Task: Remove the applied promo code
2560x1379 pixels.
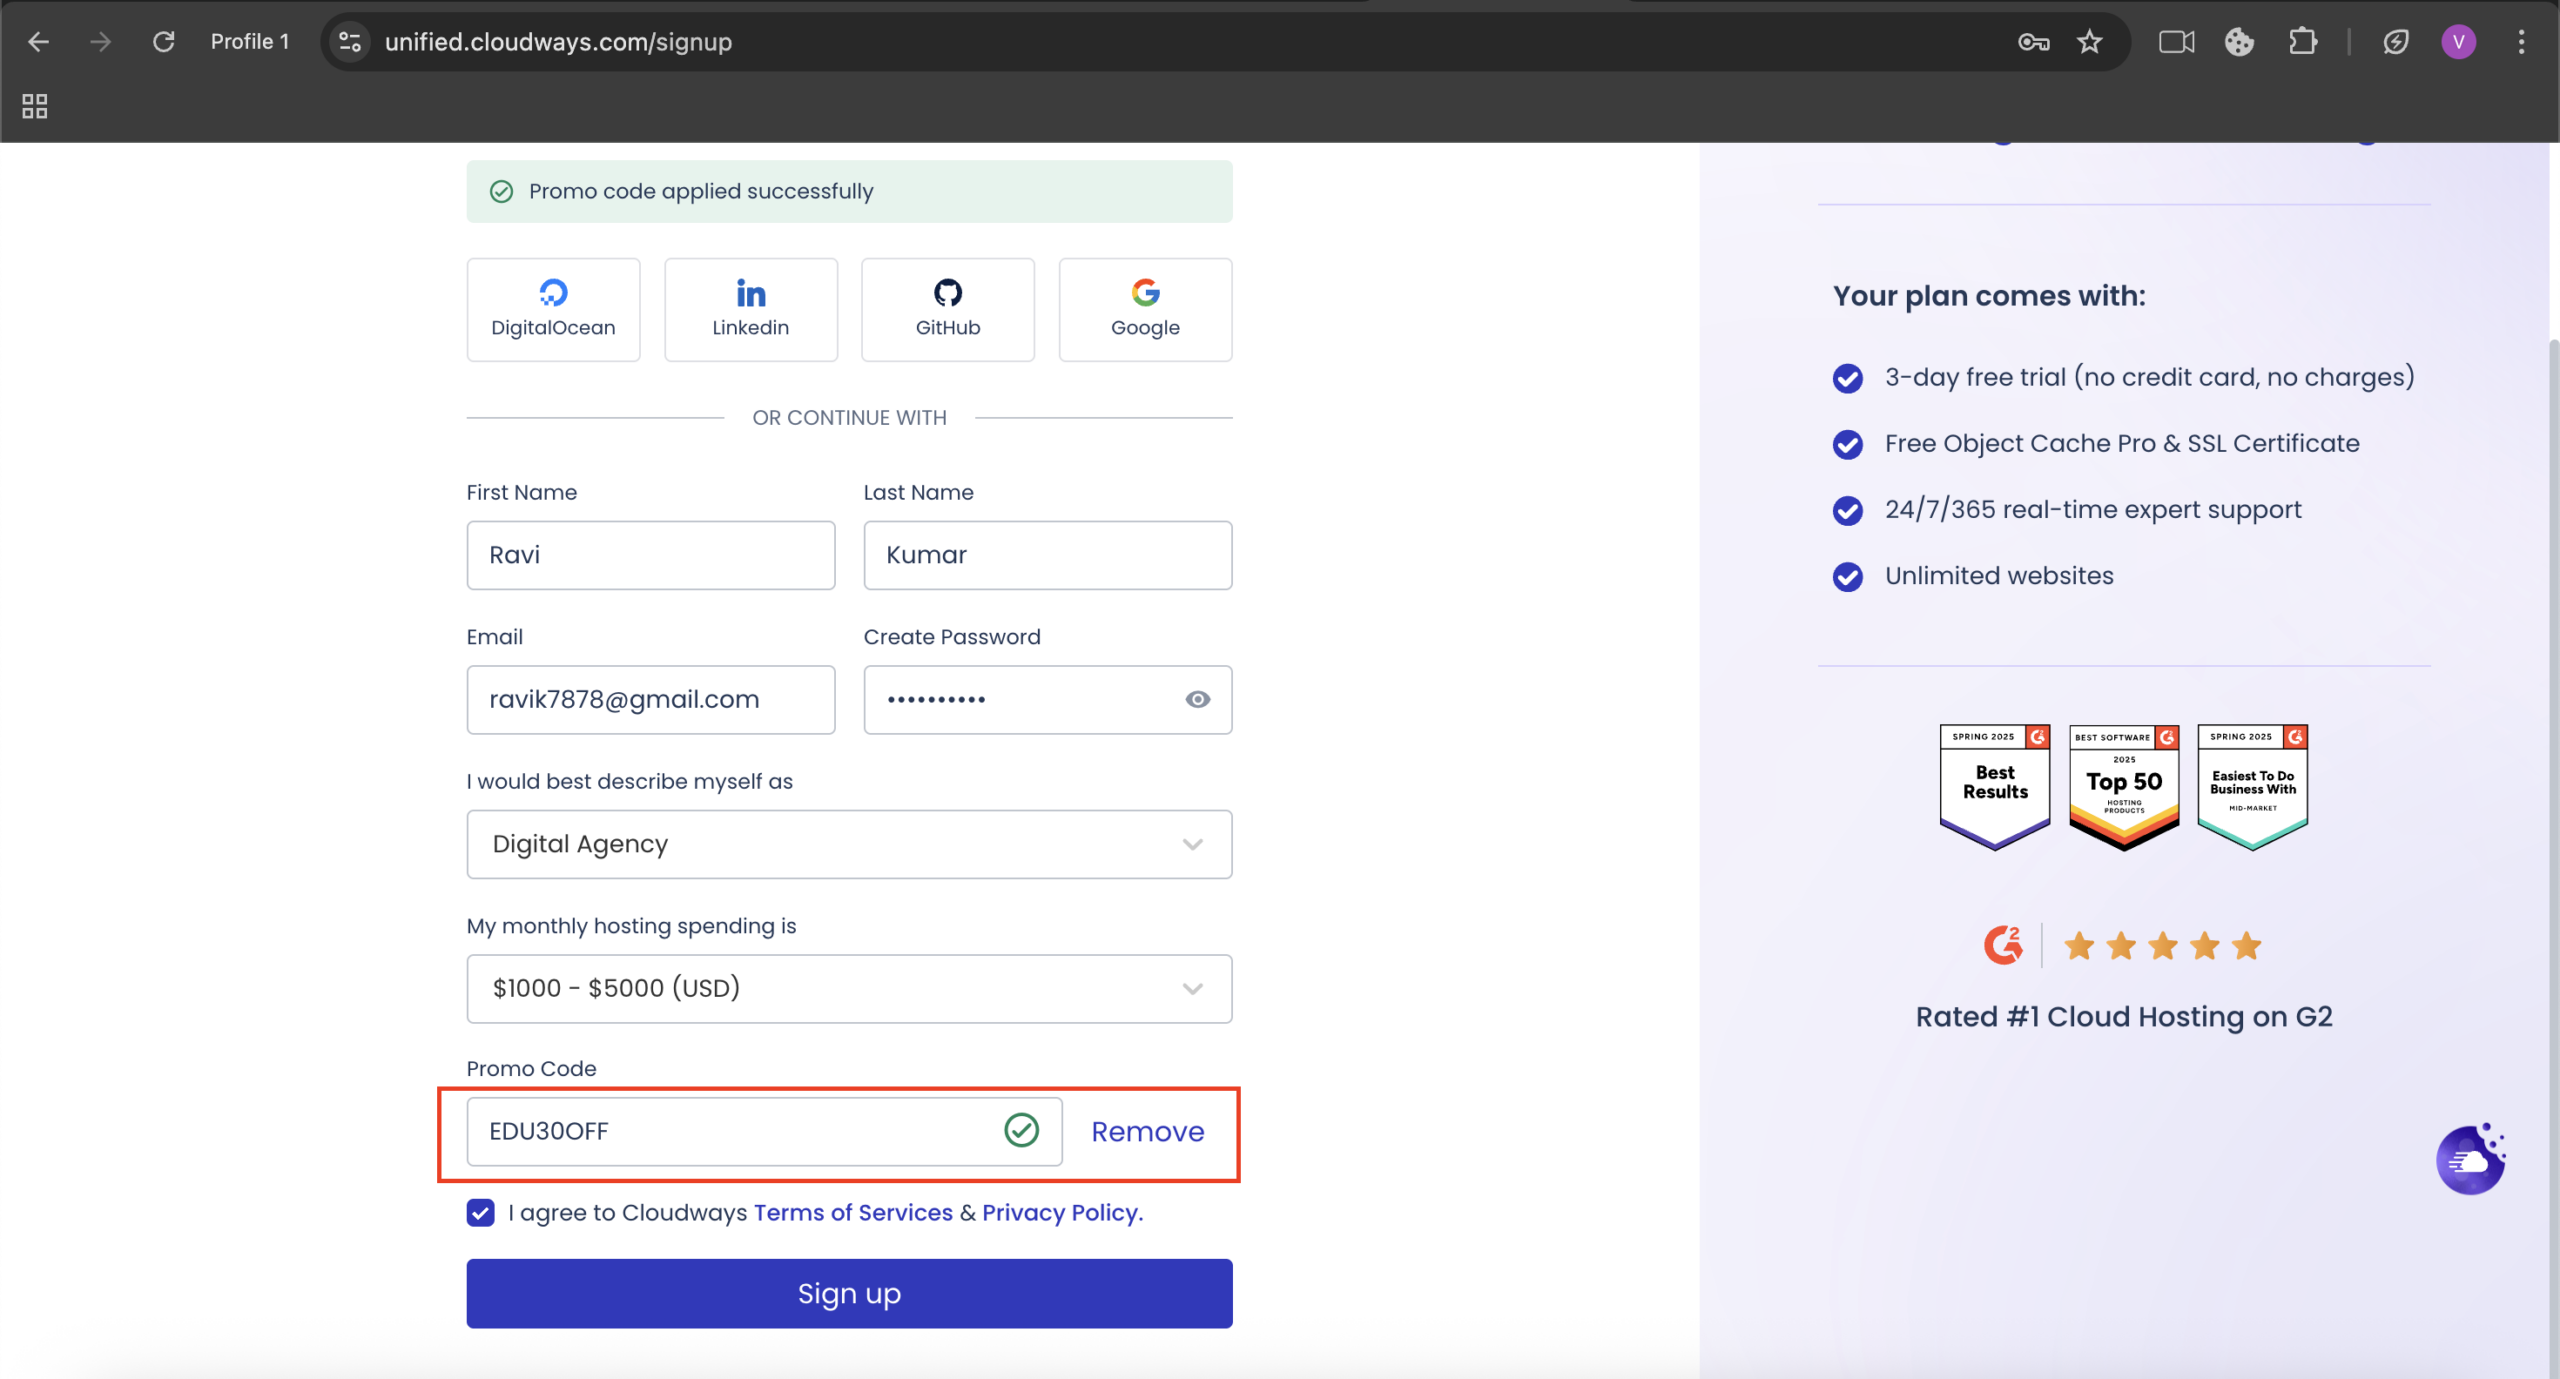Action: pyautogui.click(x=1147, y=1131)
